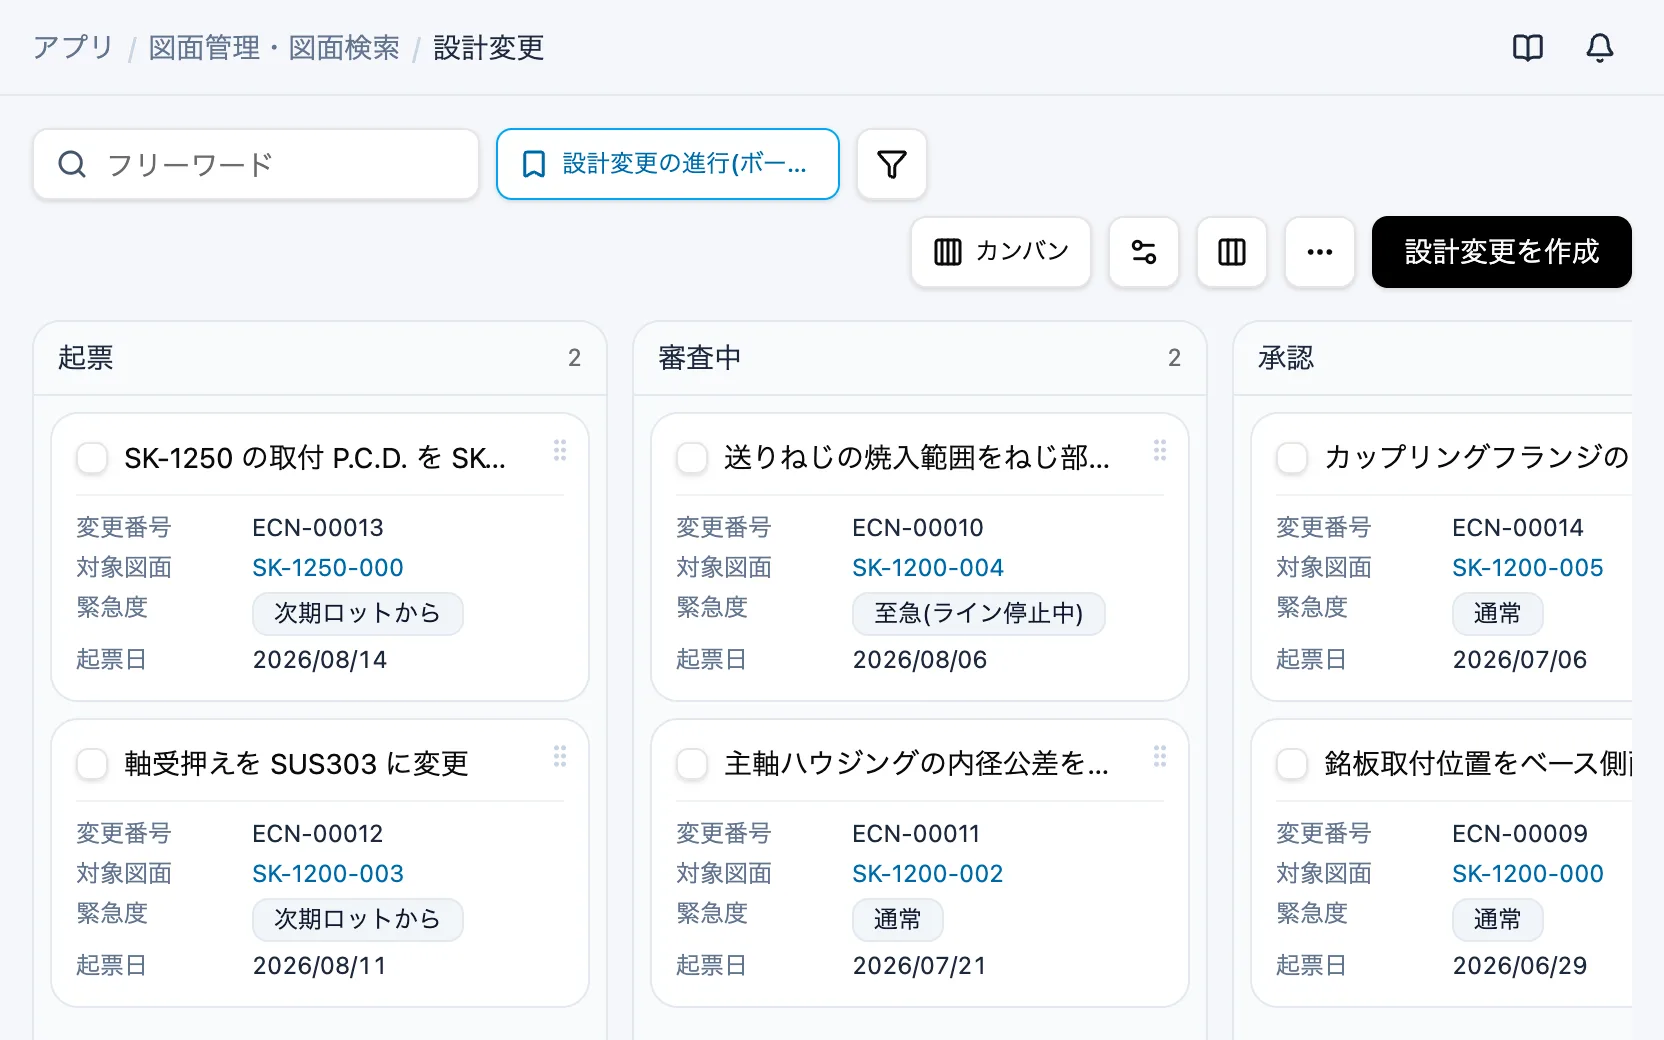The image size is (1664, 1040).
Task: Go to アプリ breadcrumb
Action: click(x=73, y=47)
